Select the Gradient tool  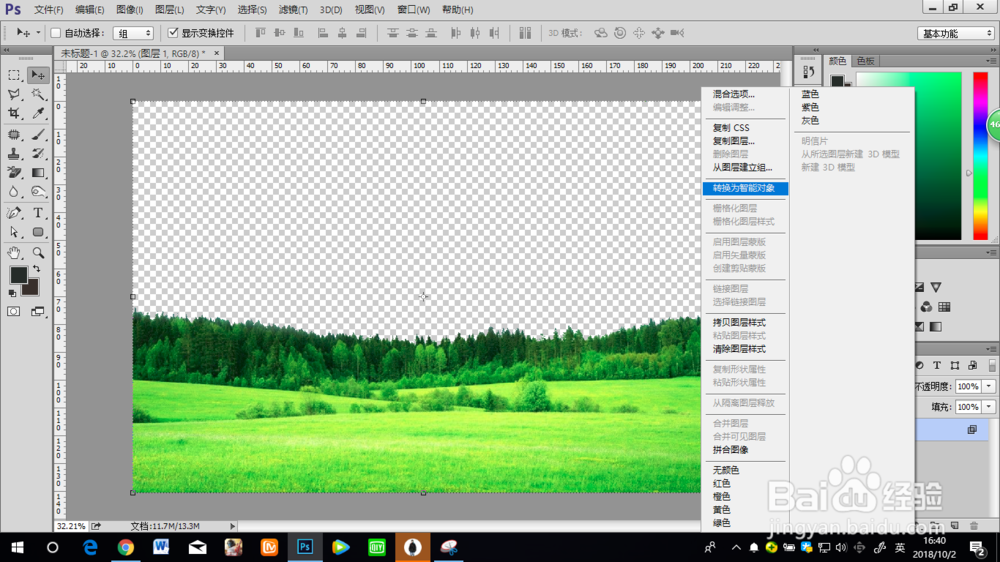click(38, 173)
